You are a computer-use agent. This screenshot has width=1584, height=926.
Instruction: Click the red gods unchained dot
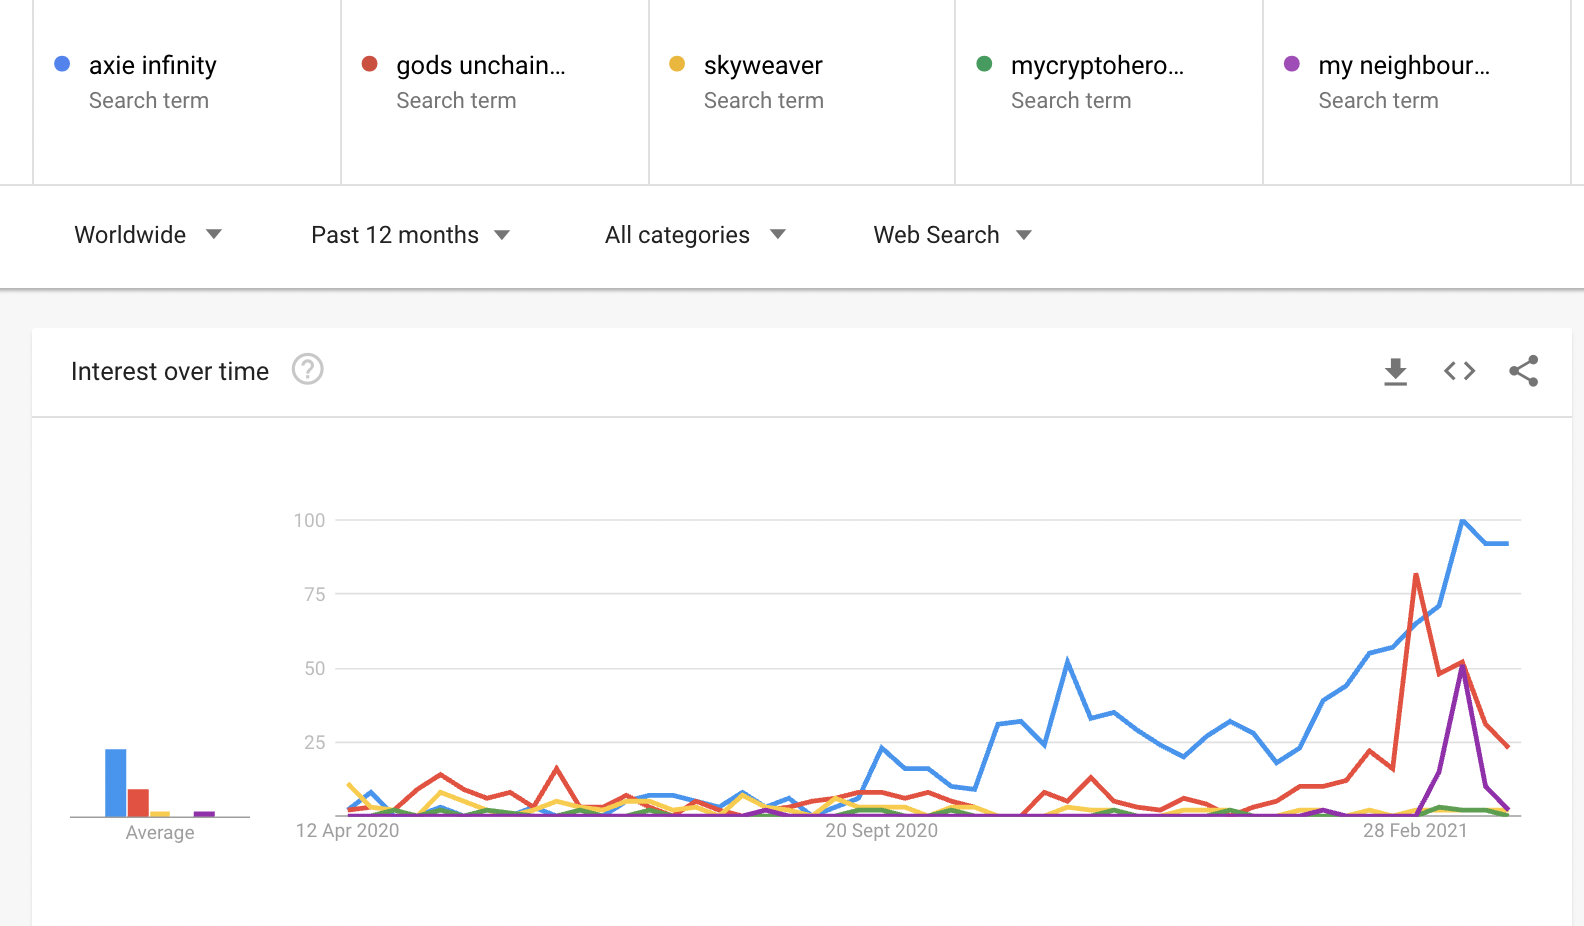pyautogui.click(x=369, y=64)
